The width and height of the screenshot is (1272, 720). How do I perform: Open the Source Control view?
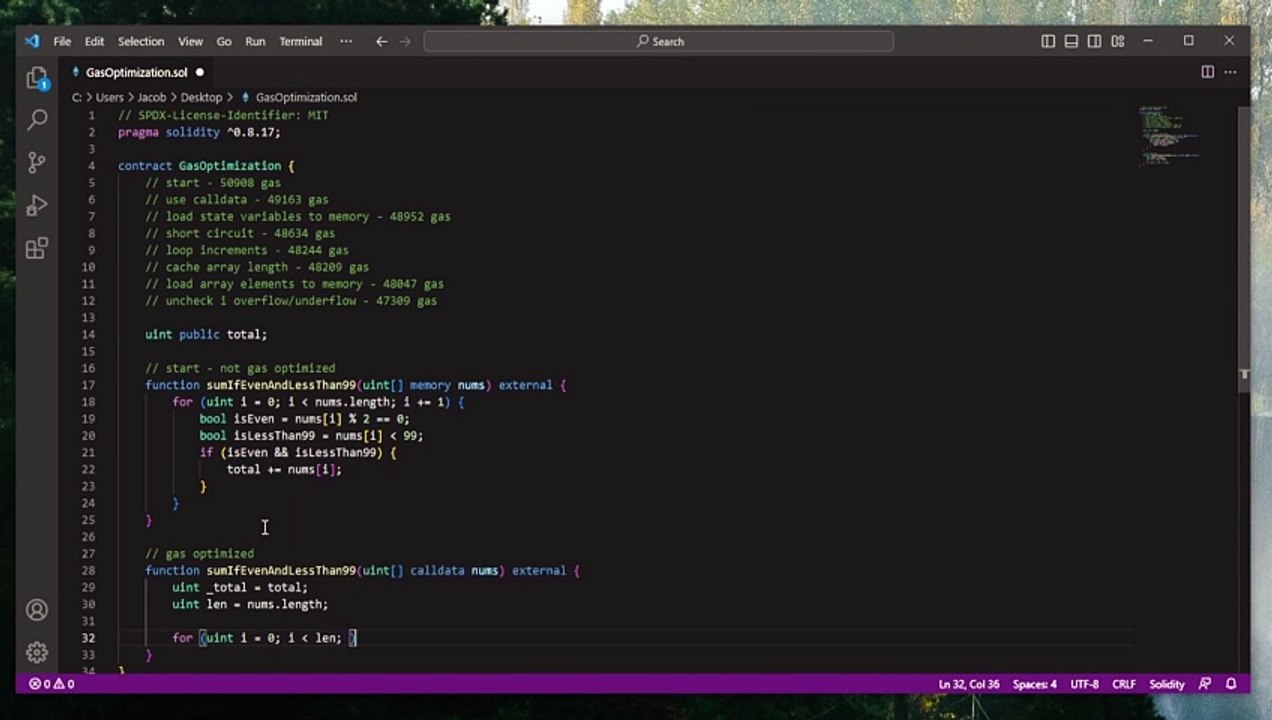(x=37, y=162)
